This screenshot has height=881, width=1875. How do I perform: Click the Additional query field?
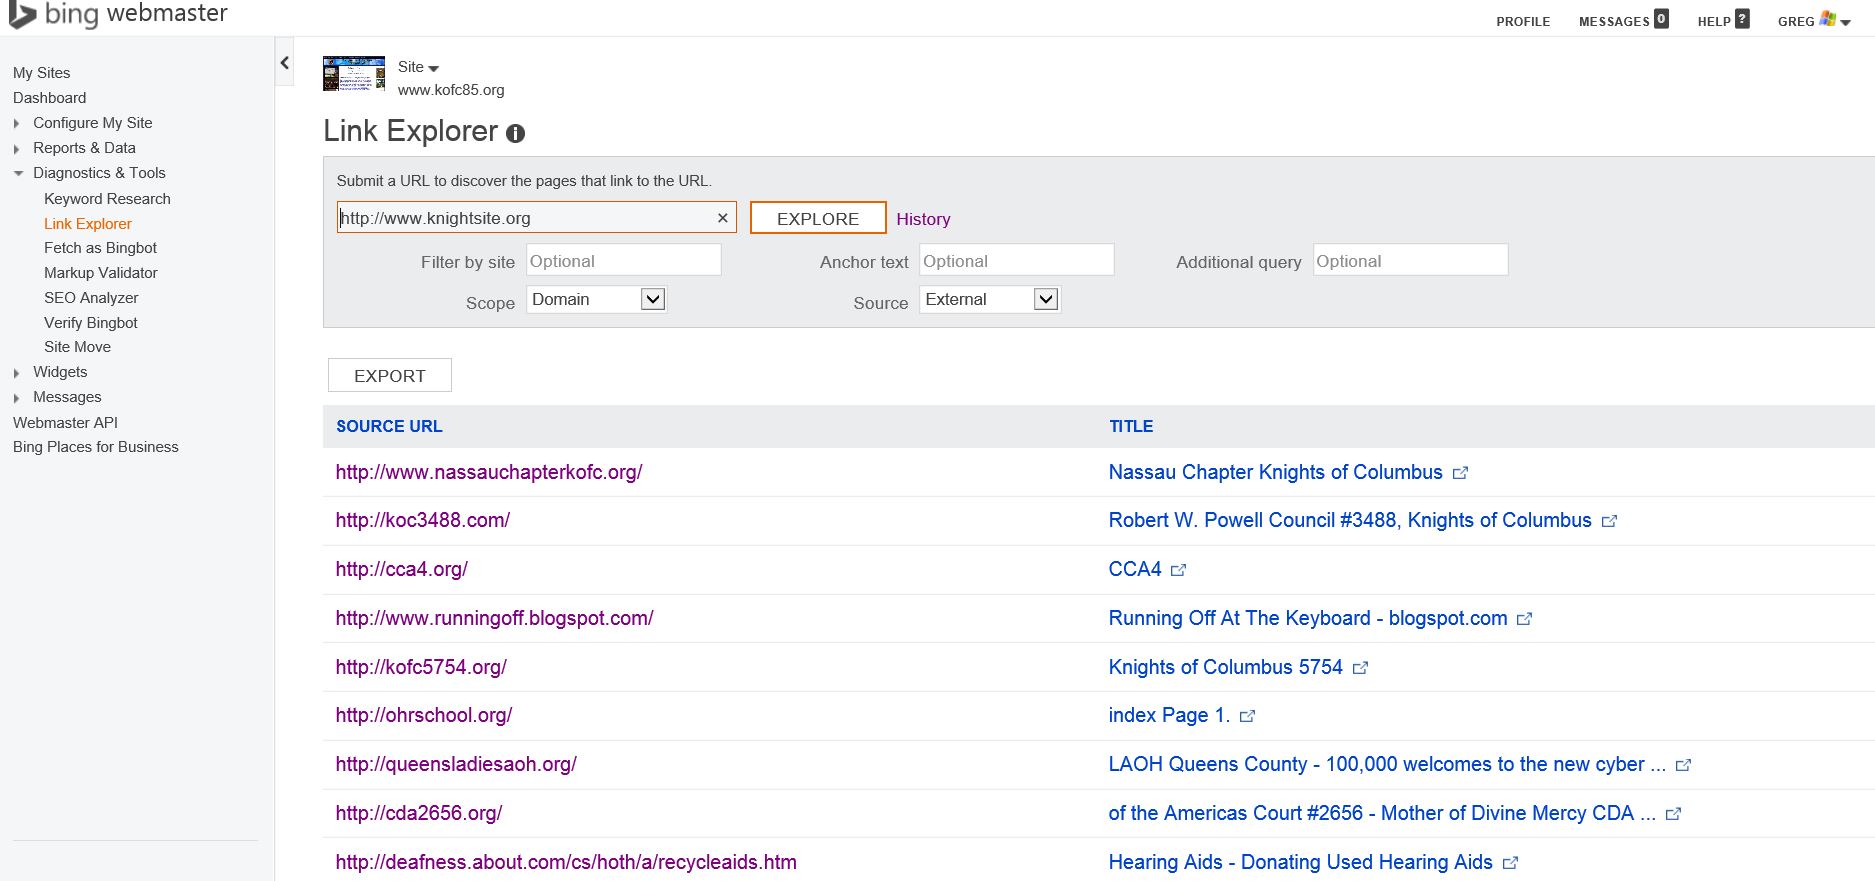tap(1410, 261)
